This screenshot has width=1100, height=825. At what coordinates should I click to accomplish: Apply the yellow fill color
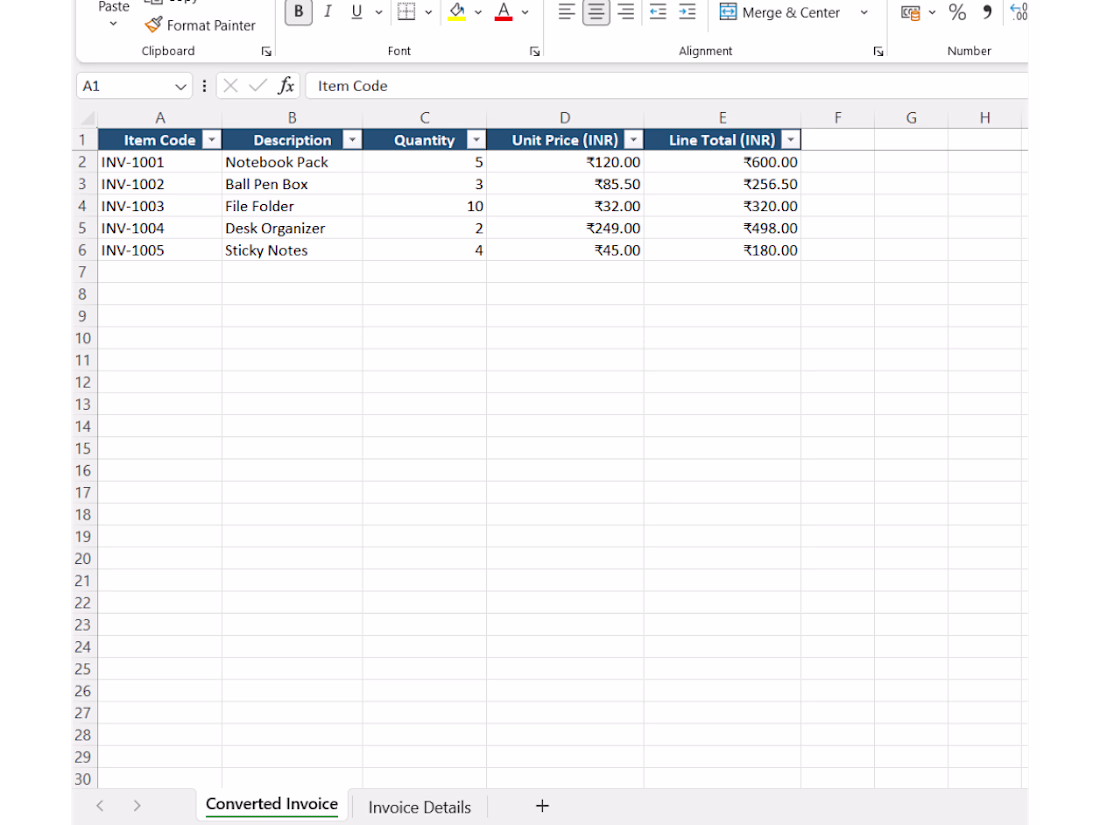point(457,12)
